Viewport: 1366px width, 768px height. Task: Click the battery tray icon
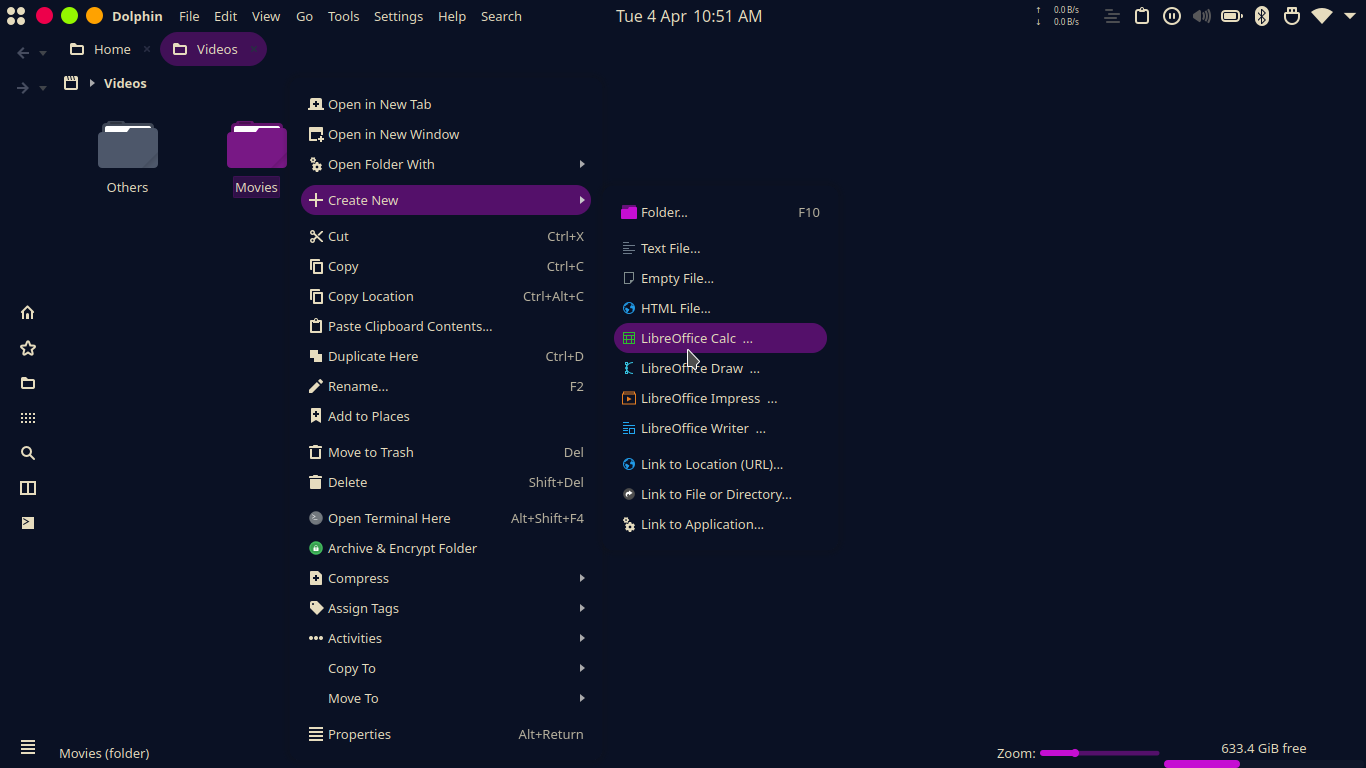(x=1232, y=16)
